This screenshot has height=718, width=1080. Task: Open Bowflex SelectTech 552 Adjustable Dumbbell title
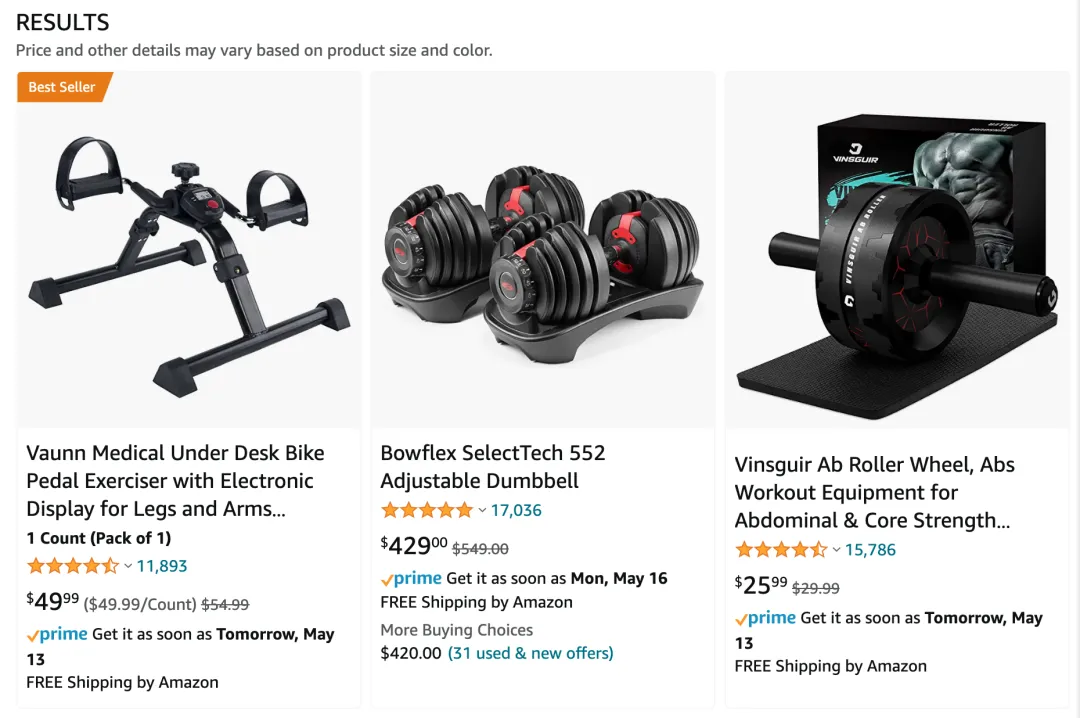tap(492, 466)
